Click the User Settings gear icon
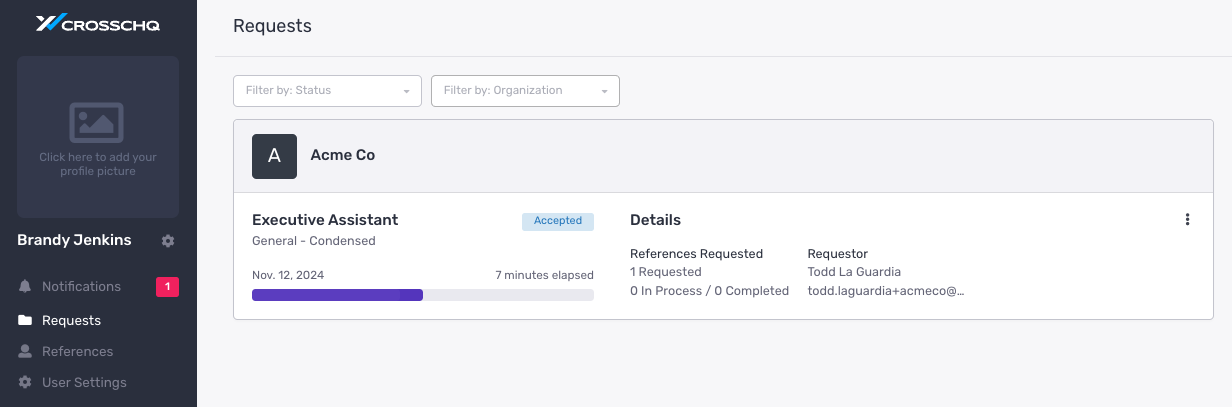This screenshot has height=407, width=1232. [x=25, y=383]
